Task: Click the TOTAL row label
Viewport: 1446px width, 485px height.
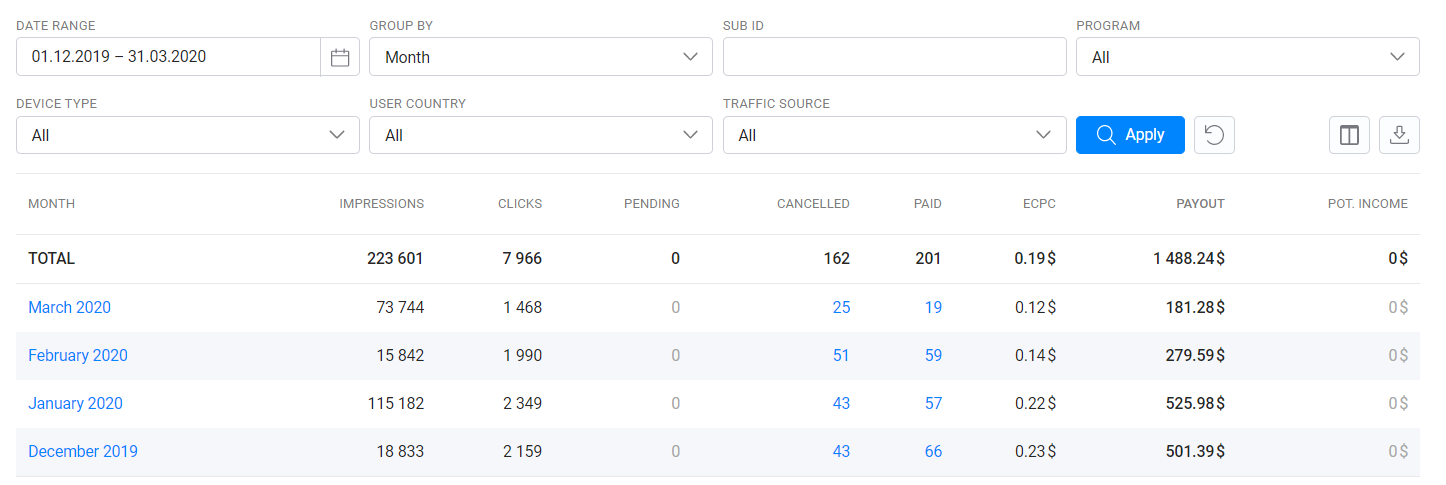Action: [51, 259]
